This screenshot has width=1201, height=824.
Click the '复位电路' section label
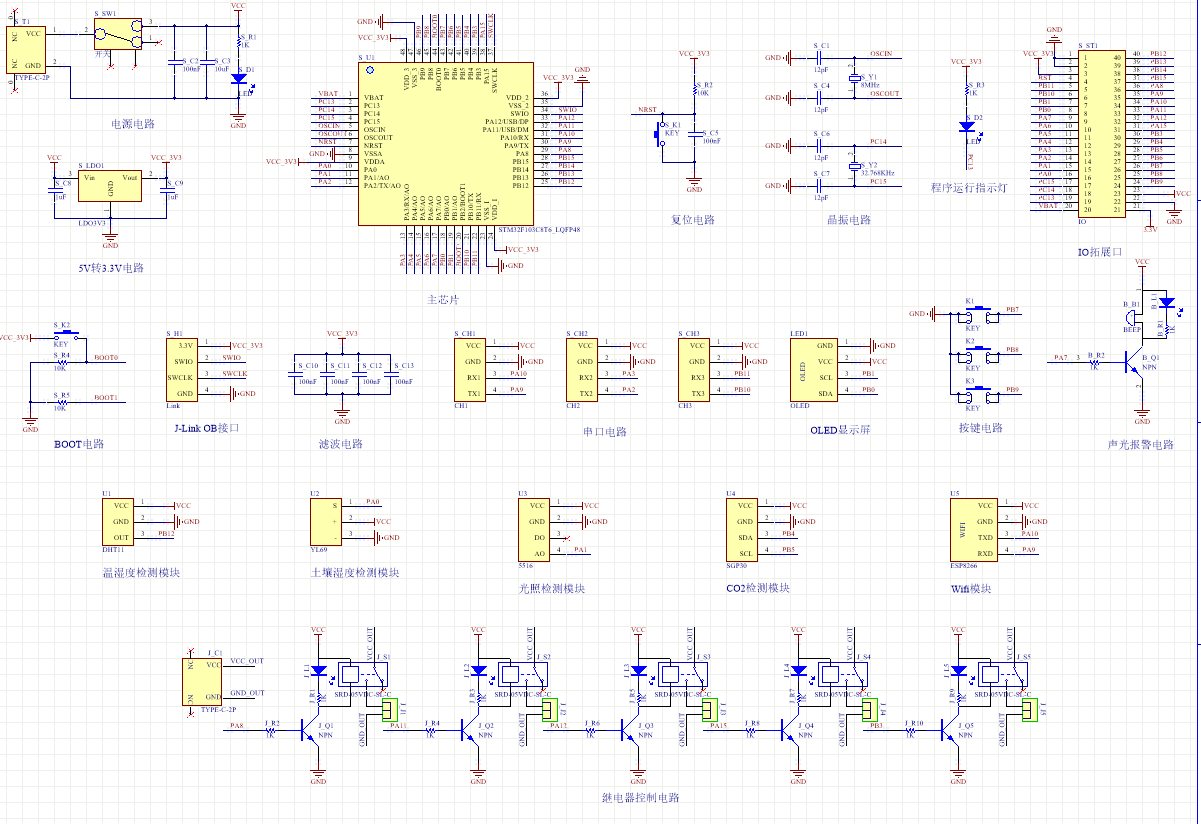point(693,219)
